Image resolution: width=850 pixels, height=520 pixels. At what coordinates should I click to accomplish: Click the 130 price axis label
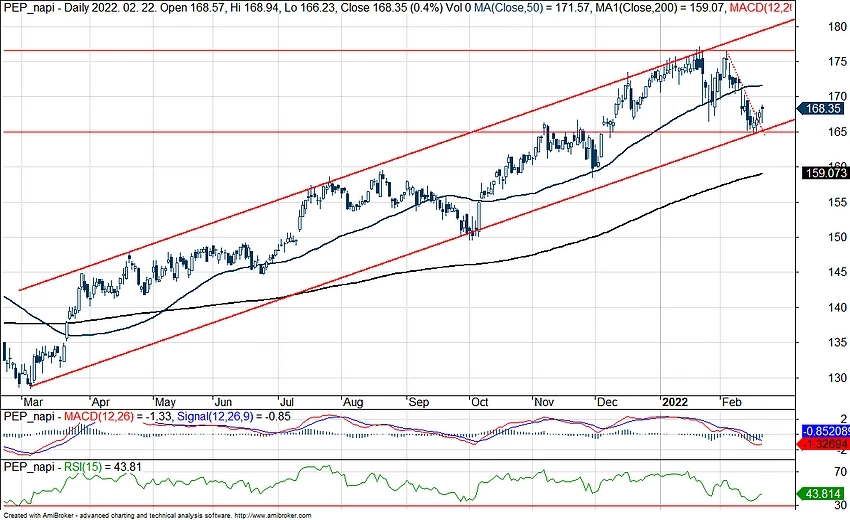[x=838, y=378]
